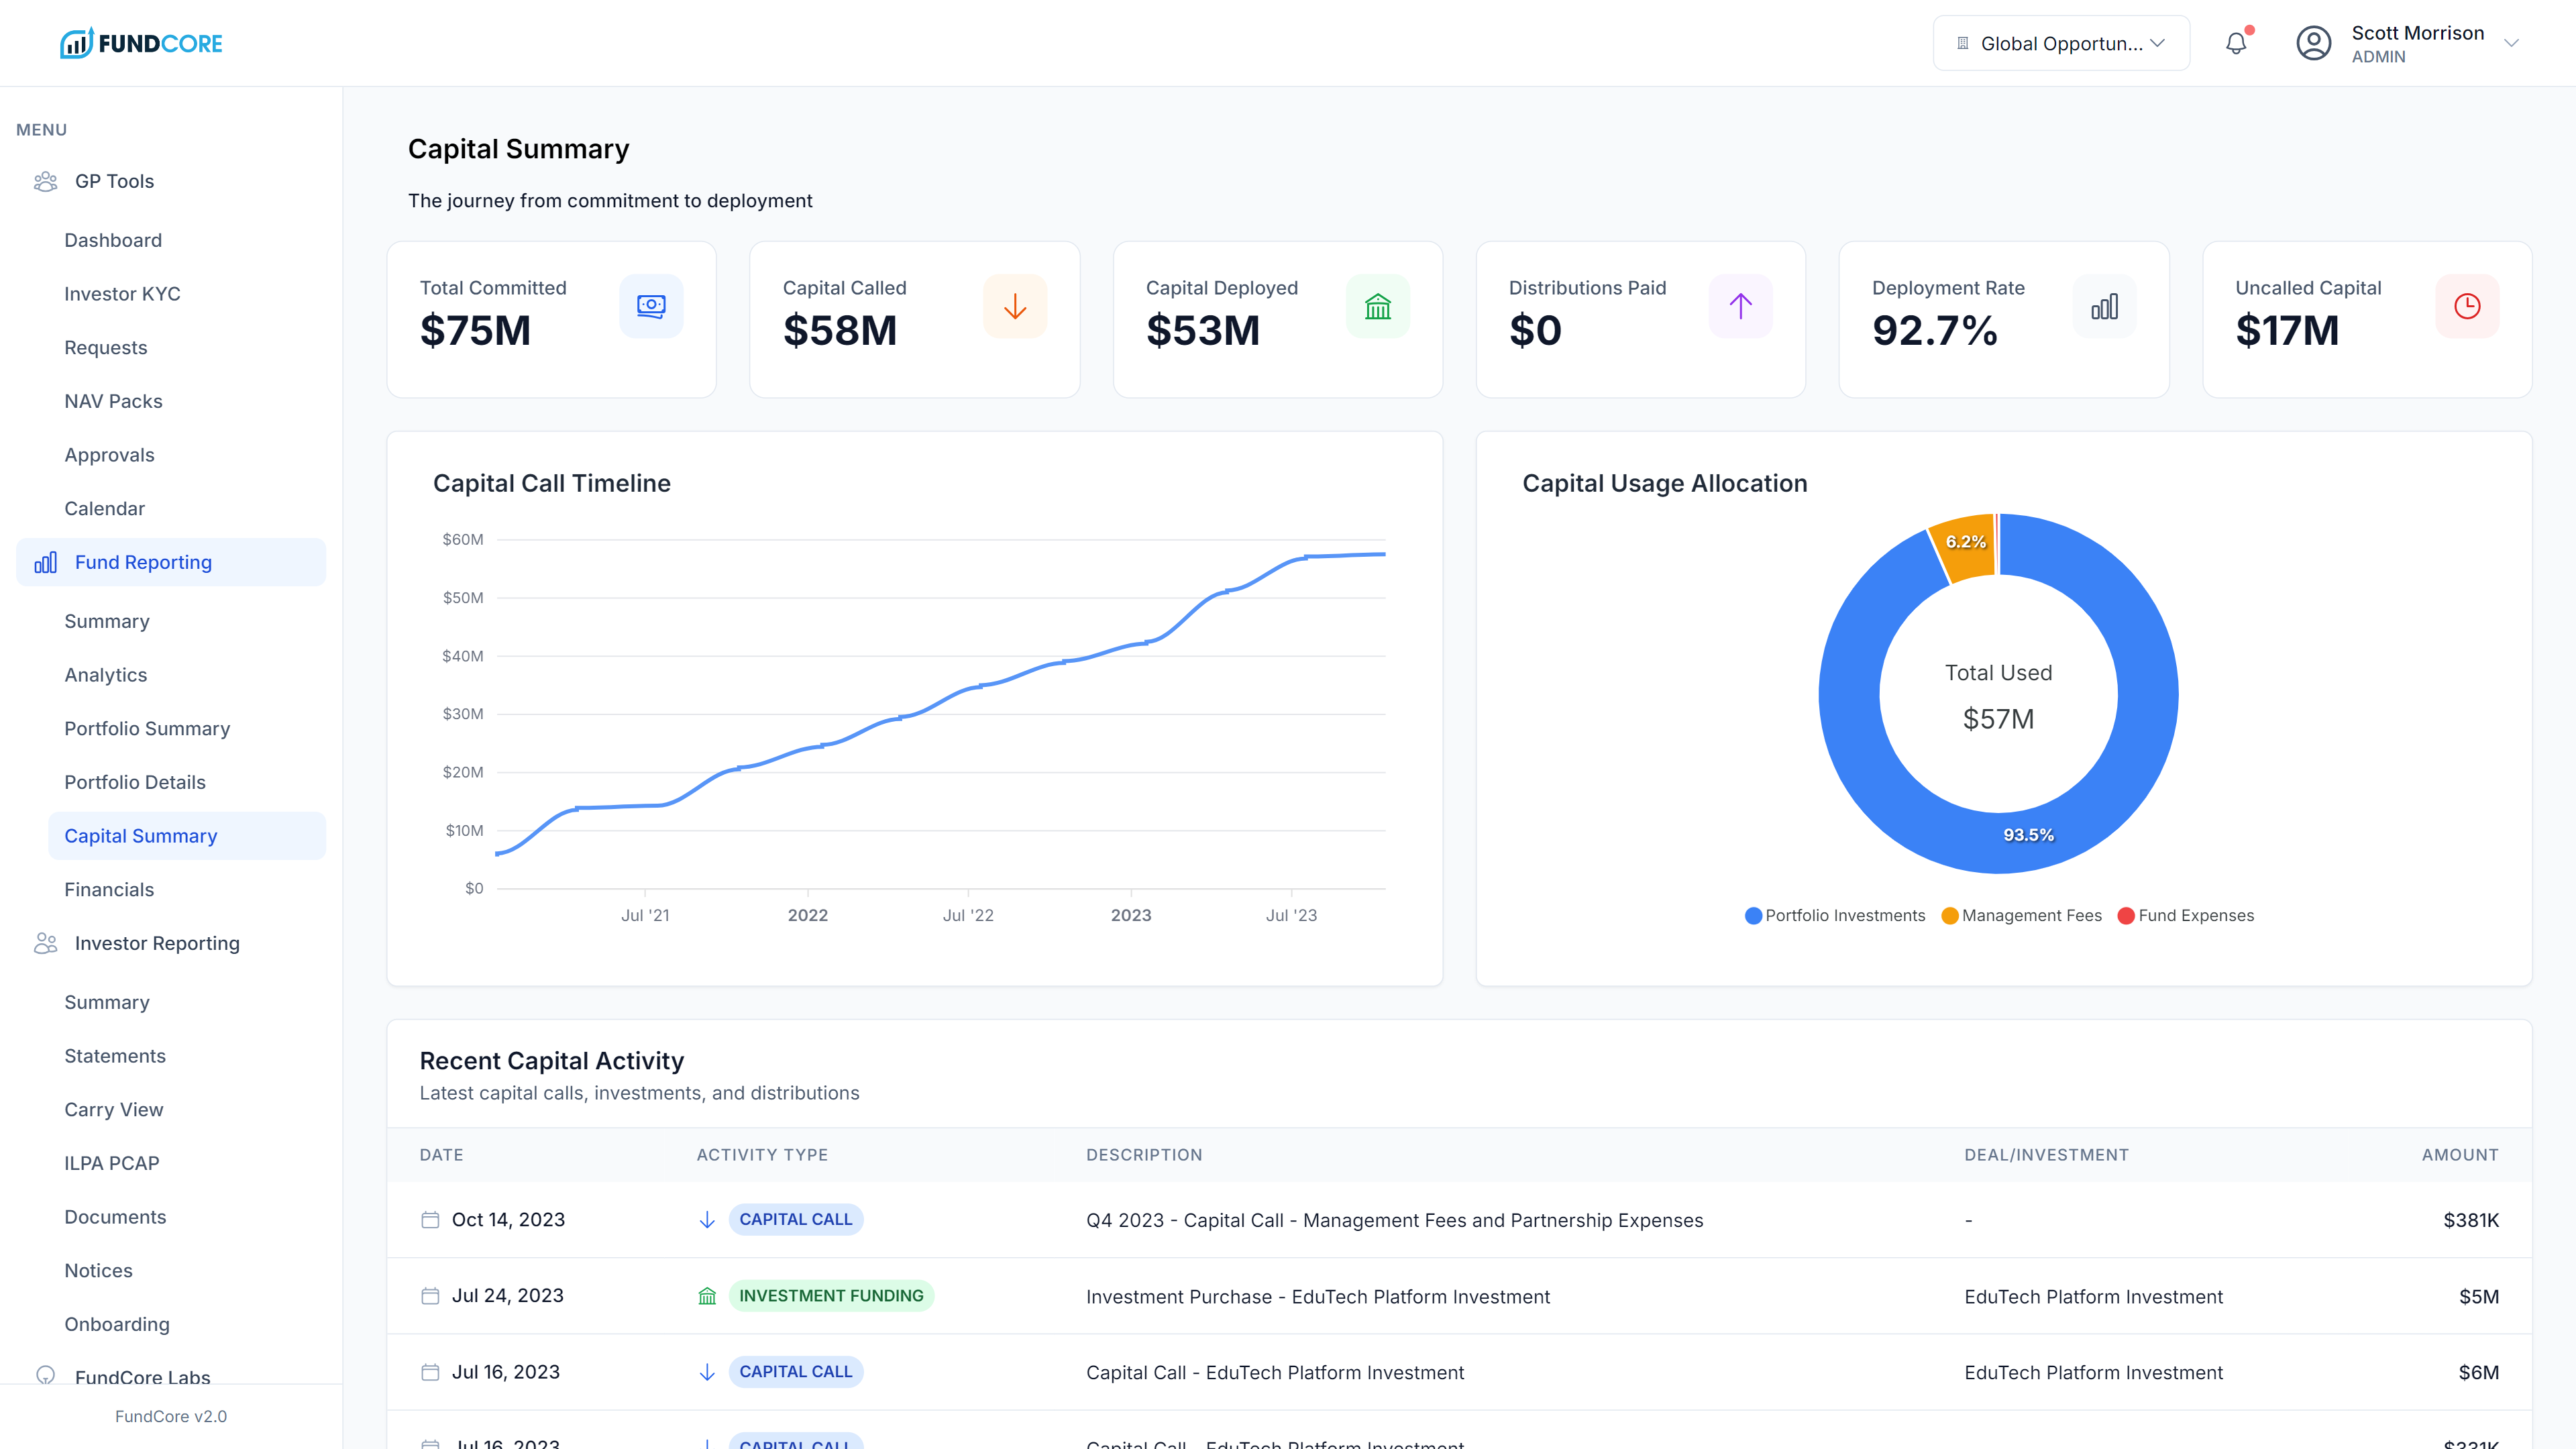Image resolution: width=2576 pixels, height=1449 pixels.
Task: Open Portfolio Details in sidebar
Action: [x=135, y=782]
